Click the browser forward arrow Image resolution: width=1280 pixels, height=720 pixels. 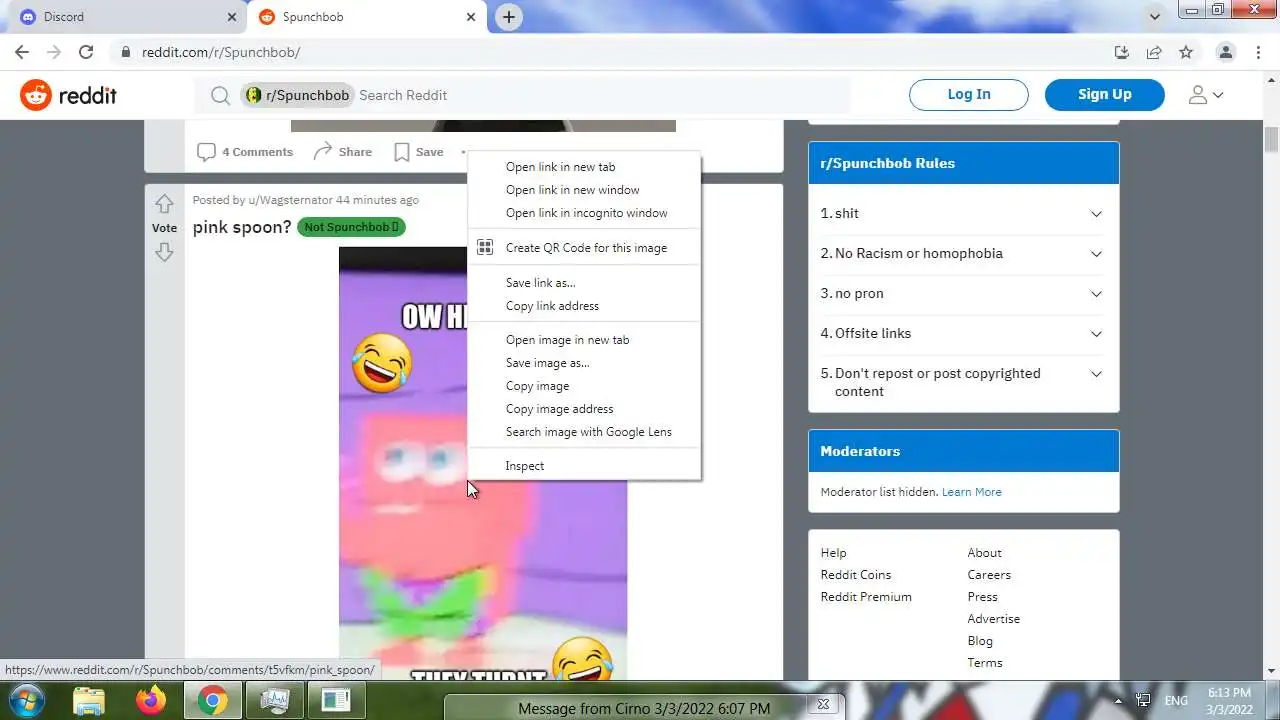coord(54,52)
